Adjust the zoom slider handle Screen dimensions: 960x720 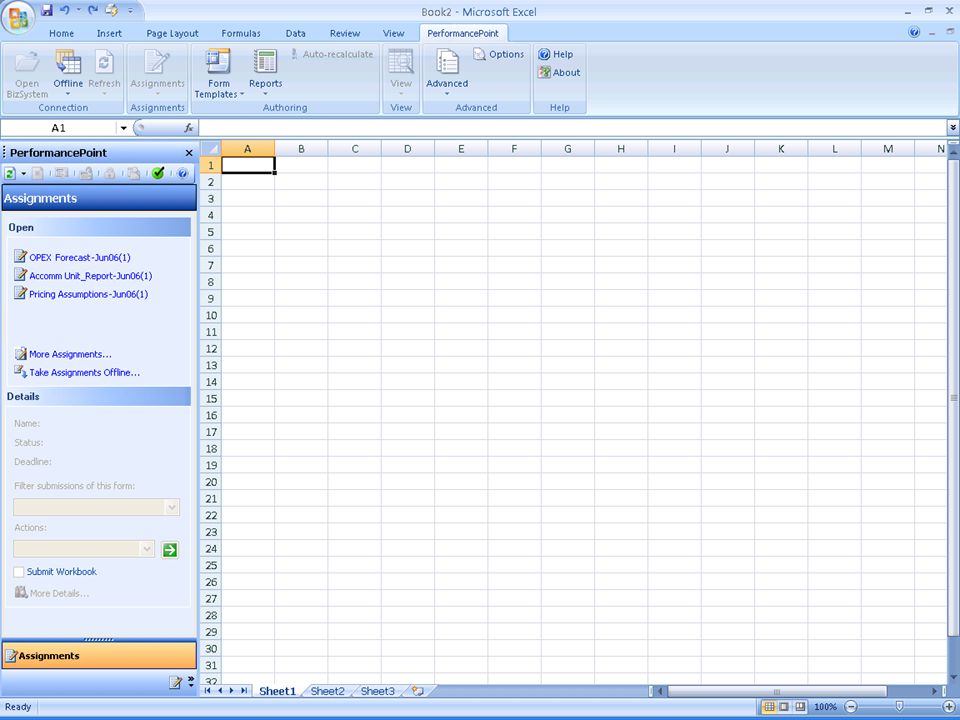(x=899, y=707)
